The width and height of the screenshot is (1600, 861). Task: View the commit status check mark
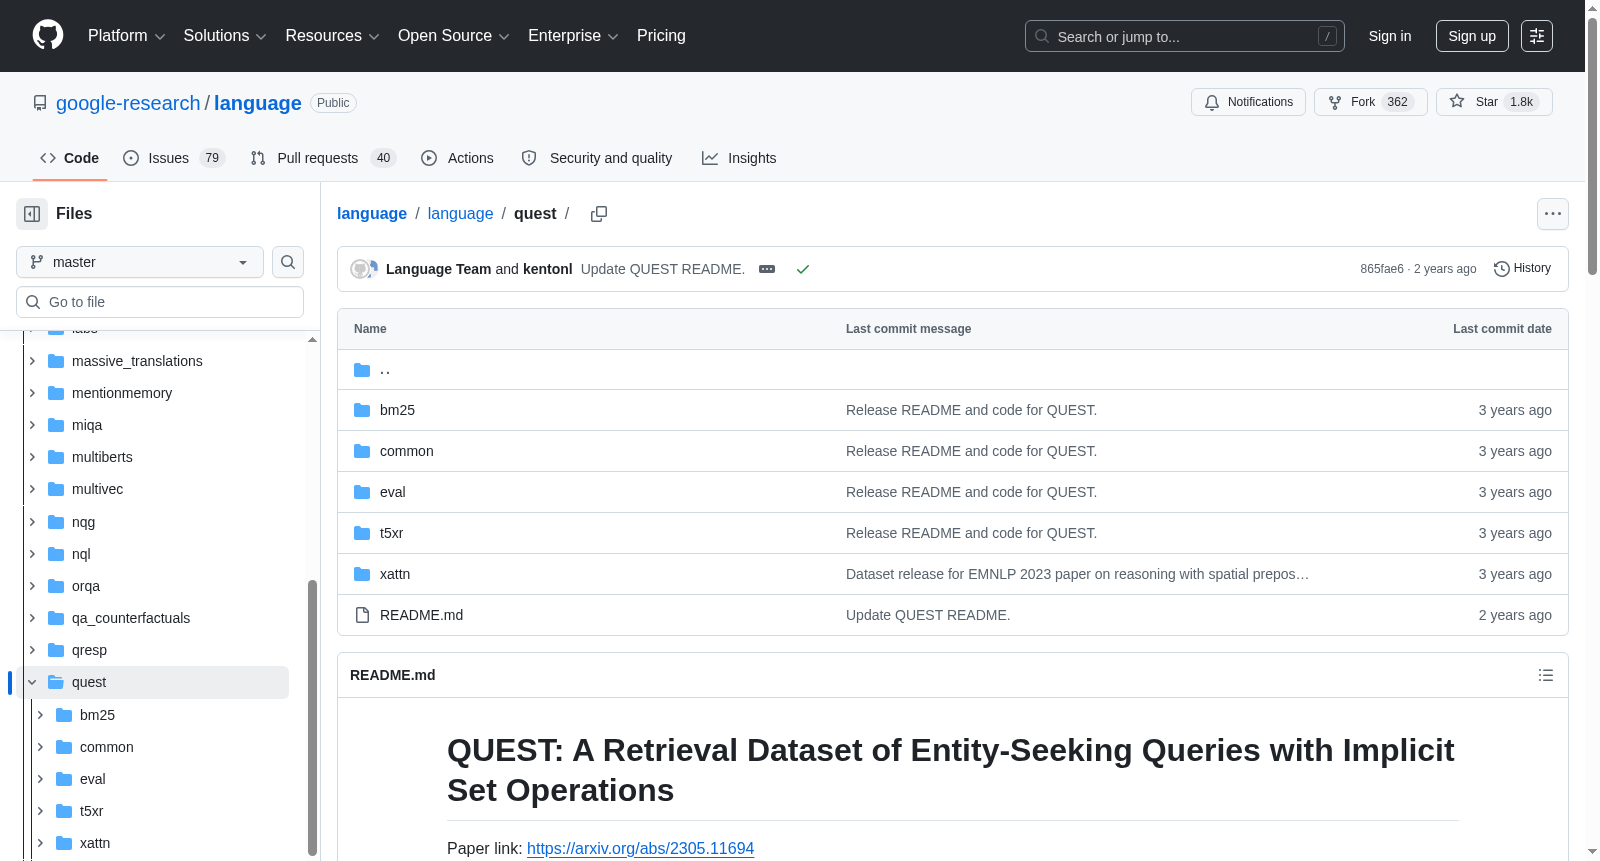pos(802,269)
